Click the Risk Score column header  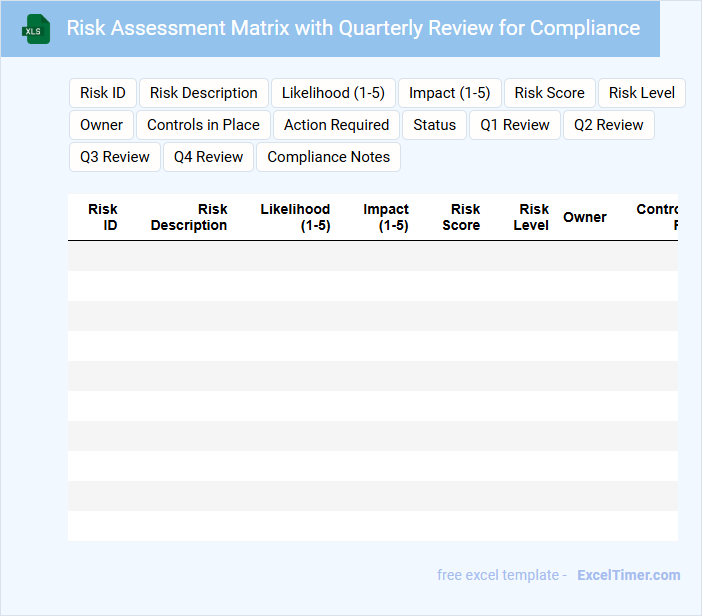pyautogui.click(x=462, y=217)
